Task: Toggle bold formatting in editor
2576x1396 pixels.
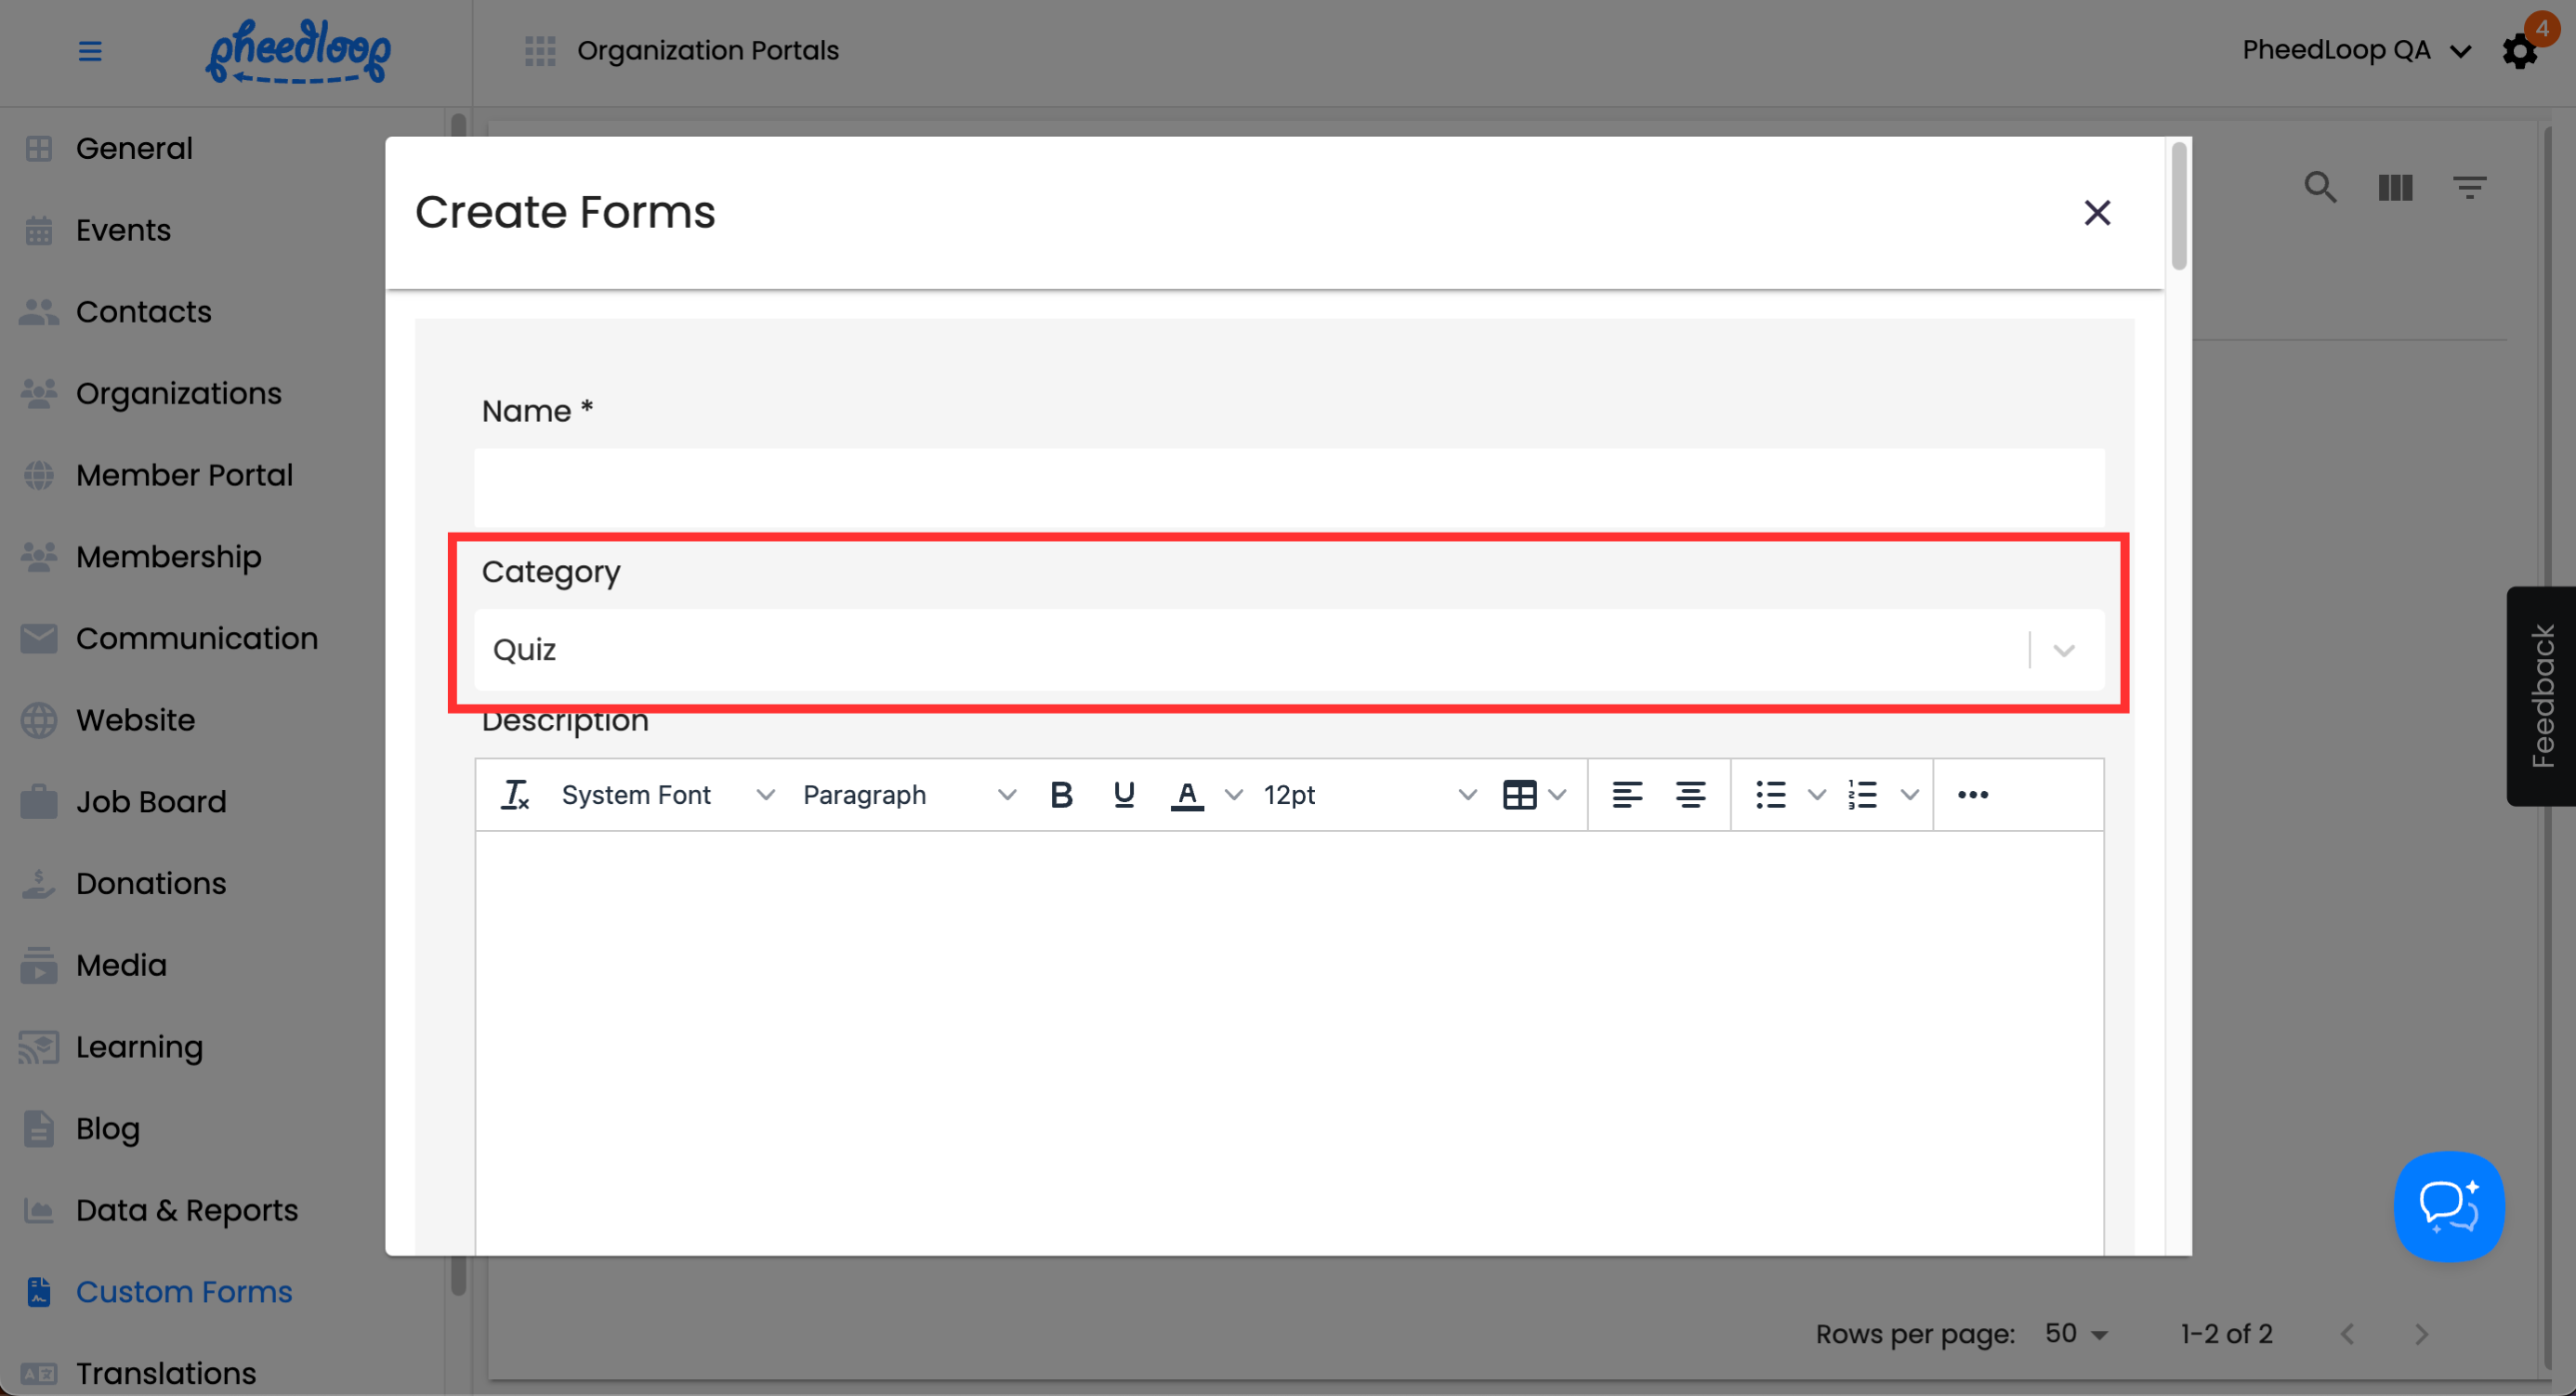Action: [x=1061, y=795]
